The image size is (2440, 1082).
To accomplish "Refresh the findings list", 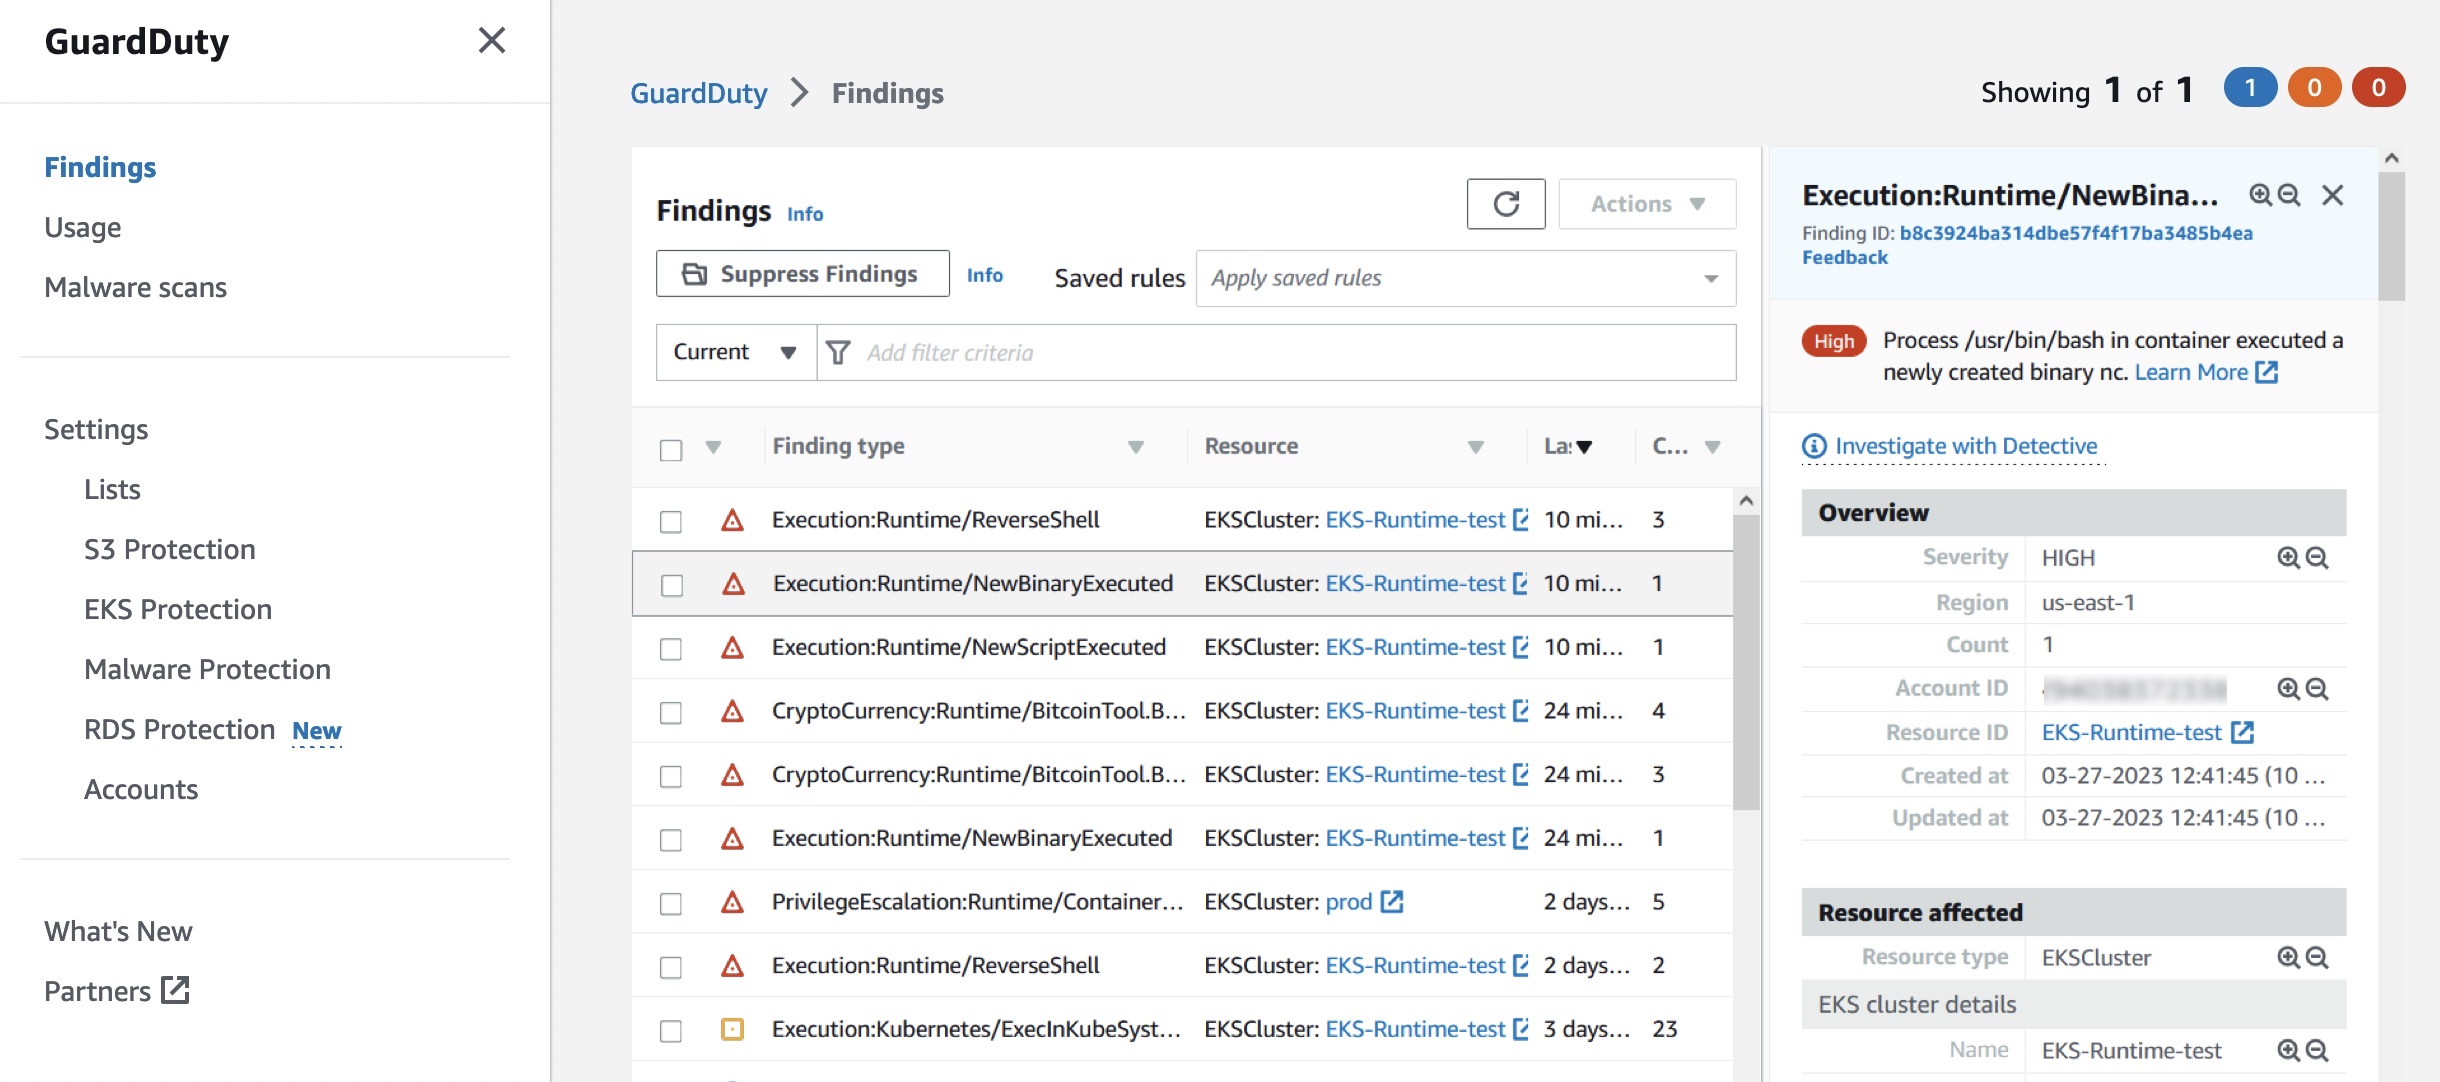I will point(1506,204).
